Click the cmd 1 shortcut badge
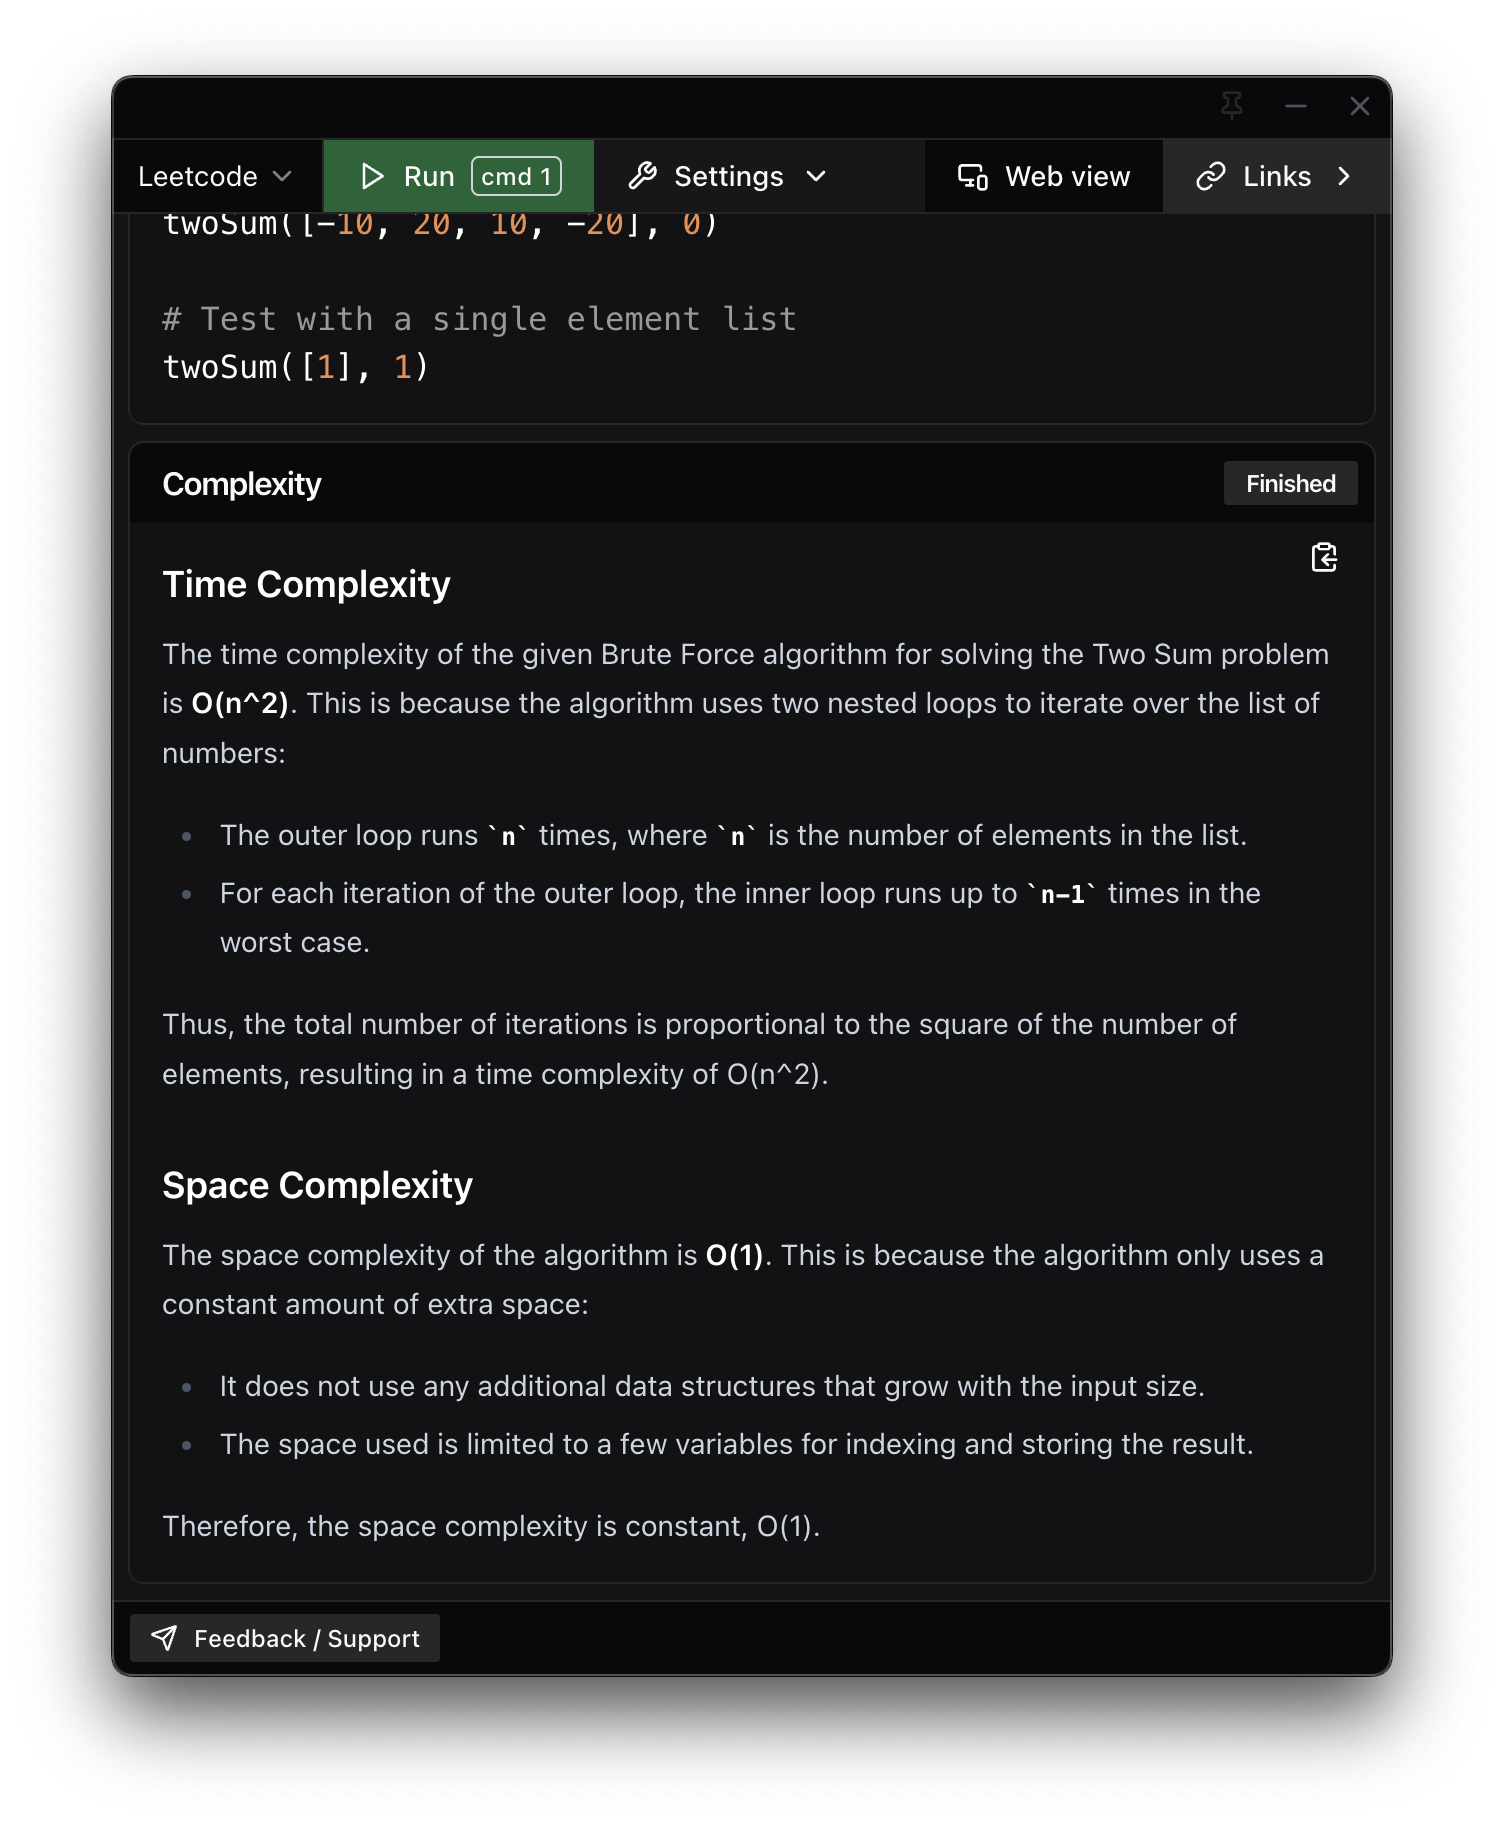Screen dimensions: 1504x1824 click(516, 176)
